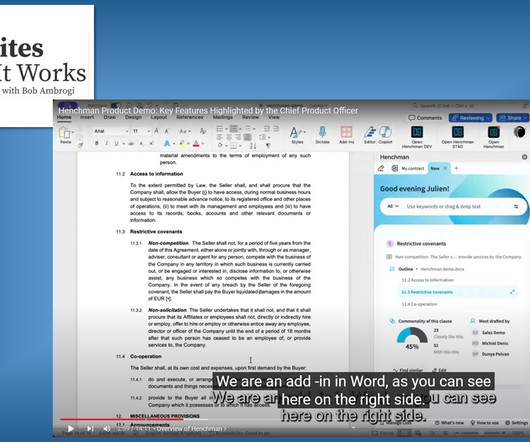Click the Open Henchman ribbon button
The height and width of the screenshot is (442, 530).
[x=493, y=137]
